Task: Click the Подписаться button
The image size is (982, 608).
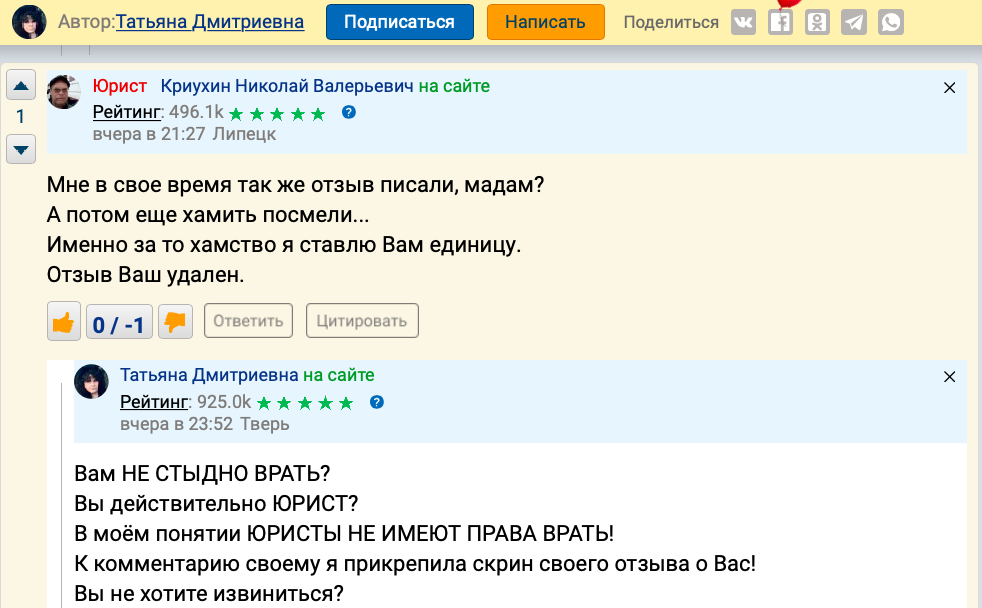Action: pyautogui.click(x=399, y=22)
